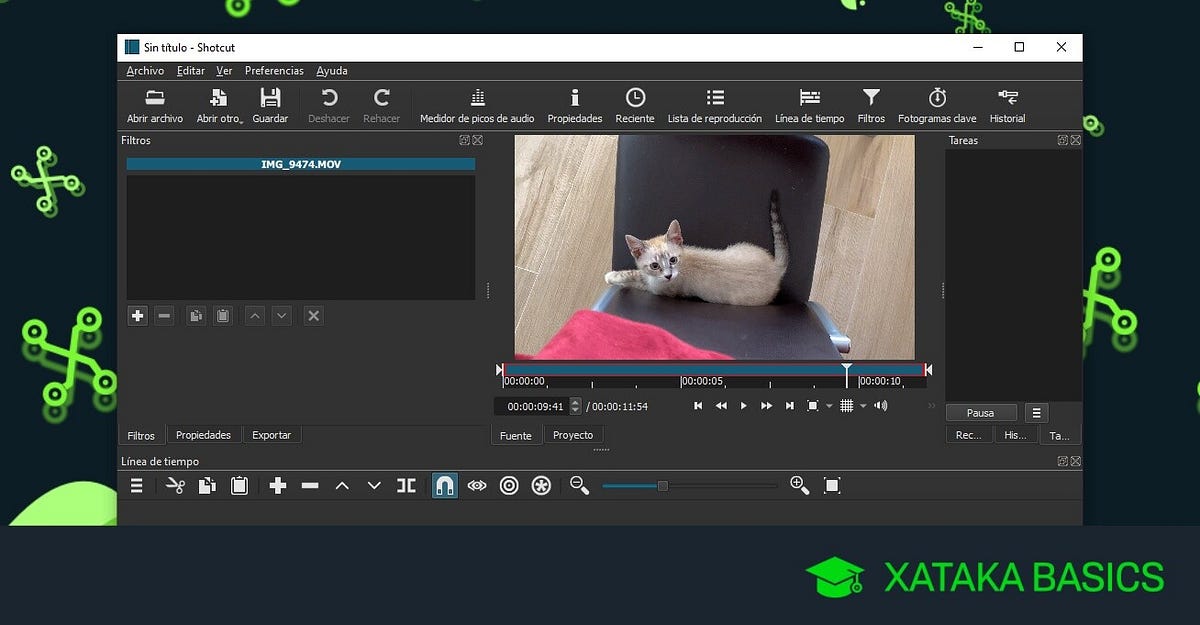The image size is (1200, 625).
Task: Open the grid options dropdown next to grid icon
Action: point(864,405)
